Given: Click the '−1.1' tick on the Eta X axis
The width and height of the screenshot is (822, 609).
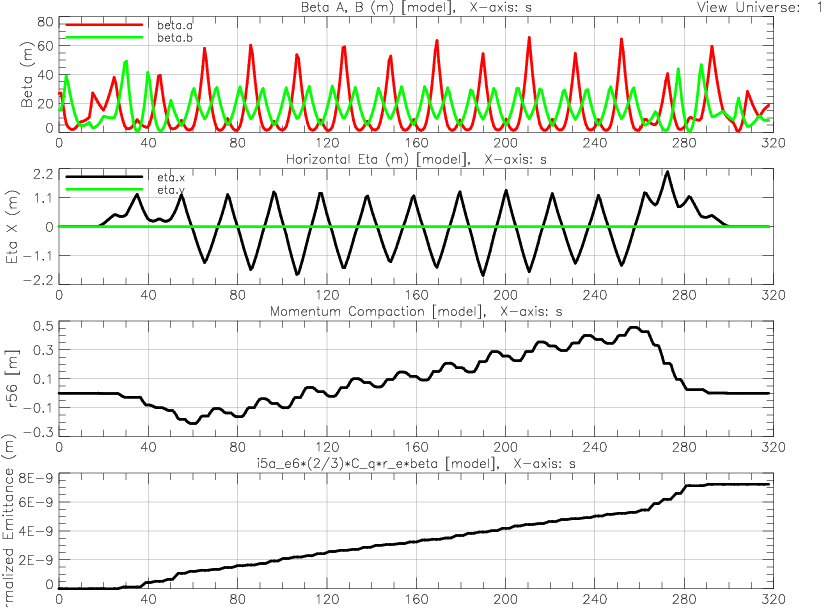Looking at the screenshot, I should tap(39, 256).
